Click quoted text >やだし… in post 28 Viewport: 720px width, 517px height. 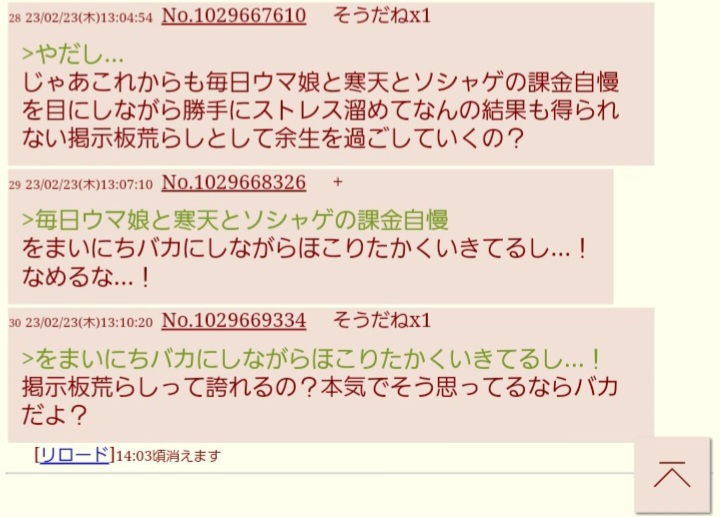[73, 54]
